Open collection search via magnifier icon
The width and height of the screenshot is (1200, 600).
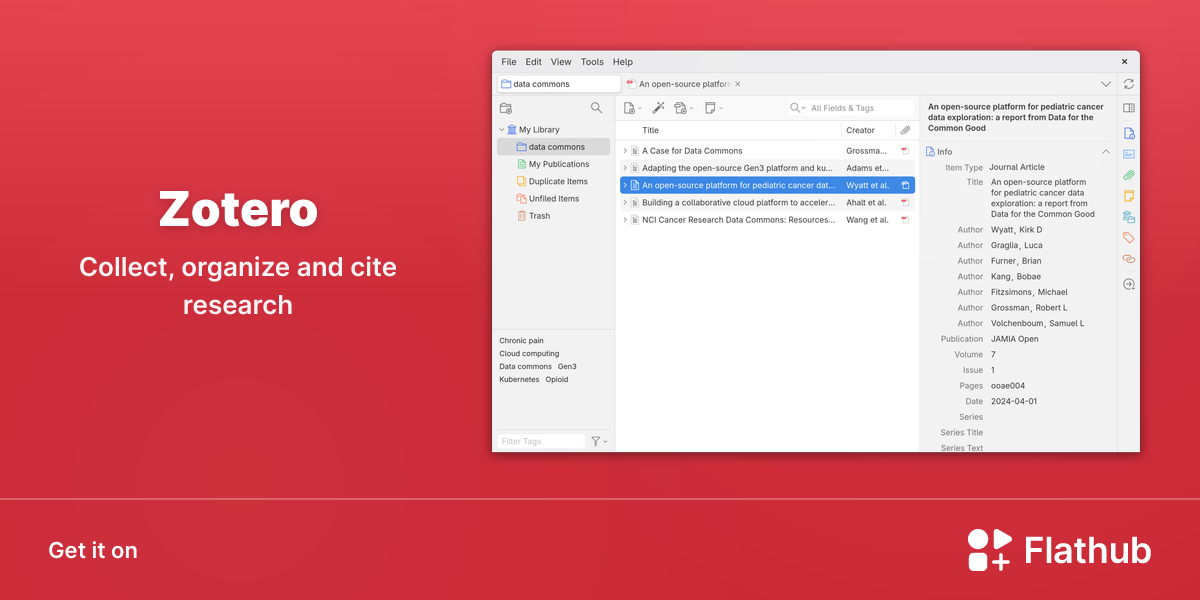click(597, 108)
